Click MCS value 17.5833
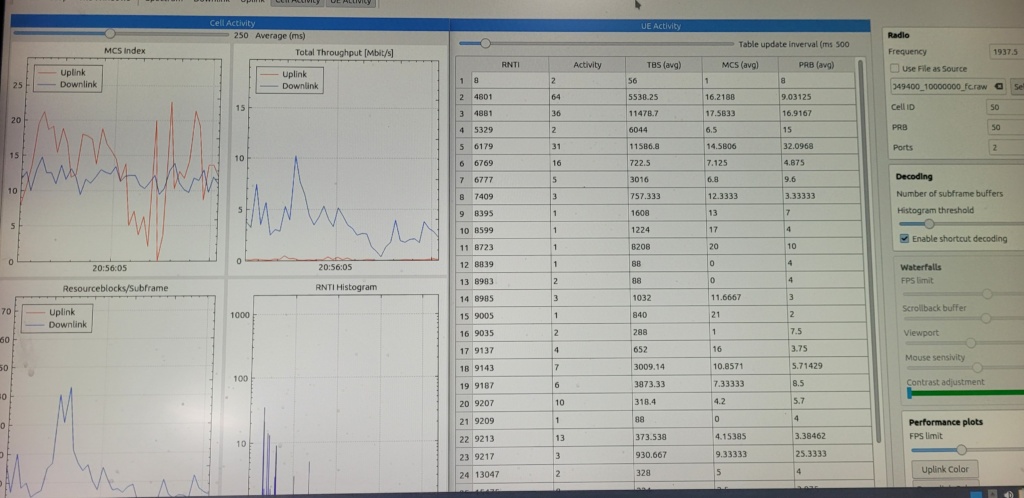This screenshot has width=1024, height=498. (740, 114)
